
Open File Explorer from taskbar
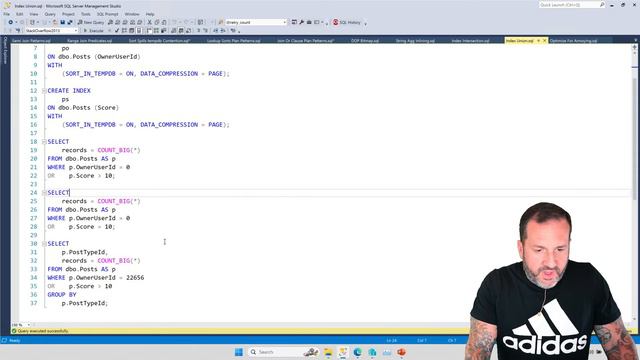[x=328, y=352]
